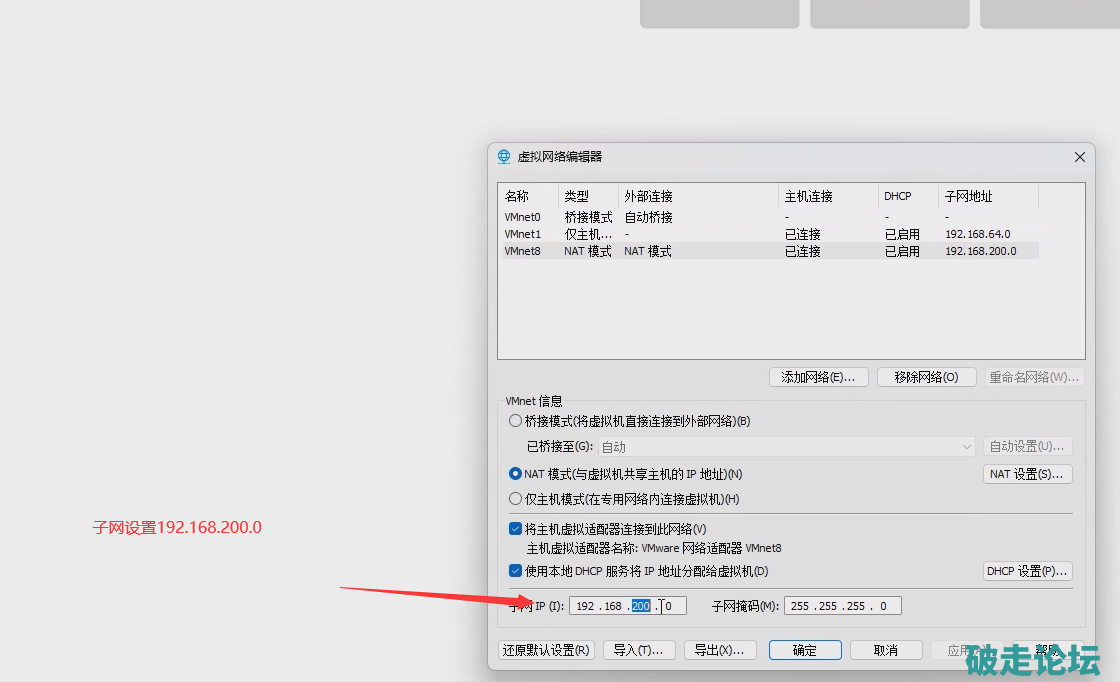Click 还原默认设置 to restore defaults
Viewport: 1120px width, 682px height.
point(546,650)
